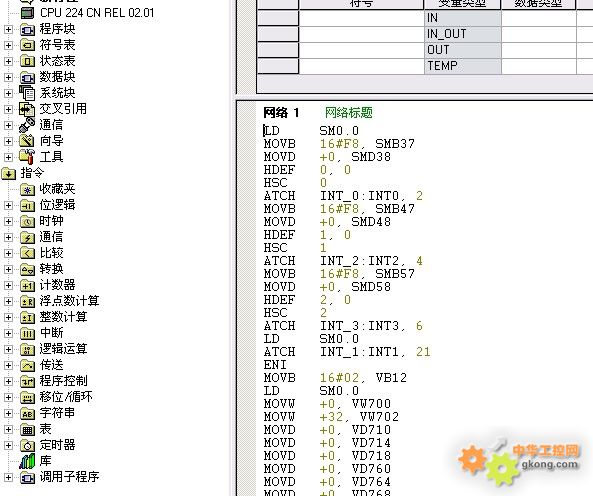This screenshot has width=593, height=496.
Task: Click the 浮点数计算 floating-point math icon
Action: [x=27, y=301]
